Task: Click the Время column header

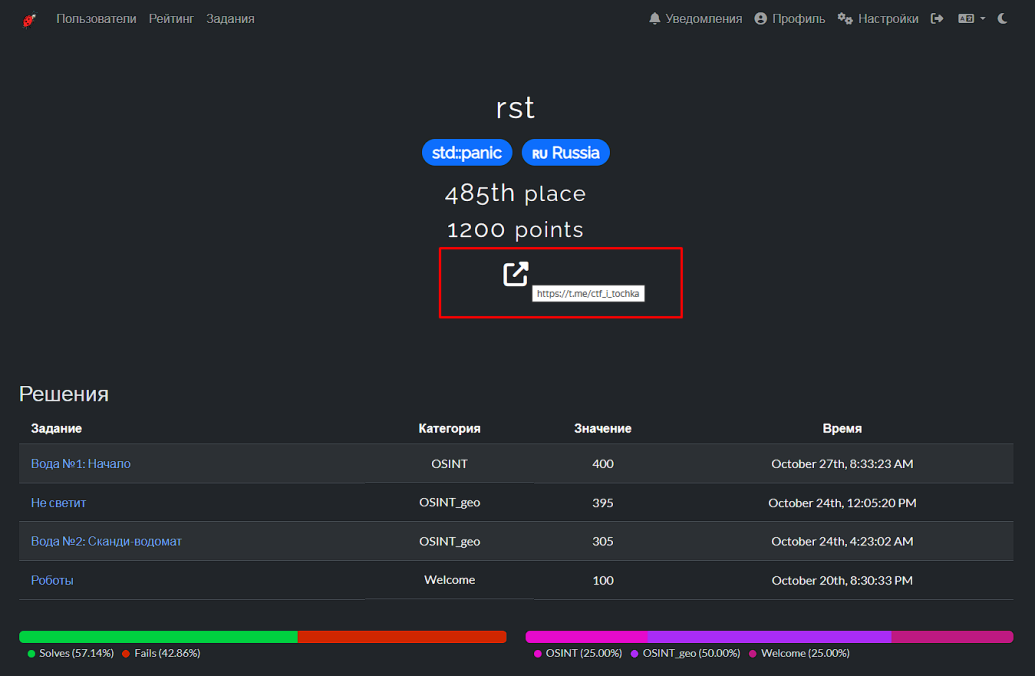Action: point(842,428)
